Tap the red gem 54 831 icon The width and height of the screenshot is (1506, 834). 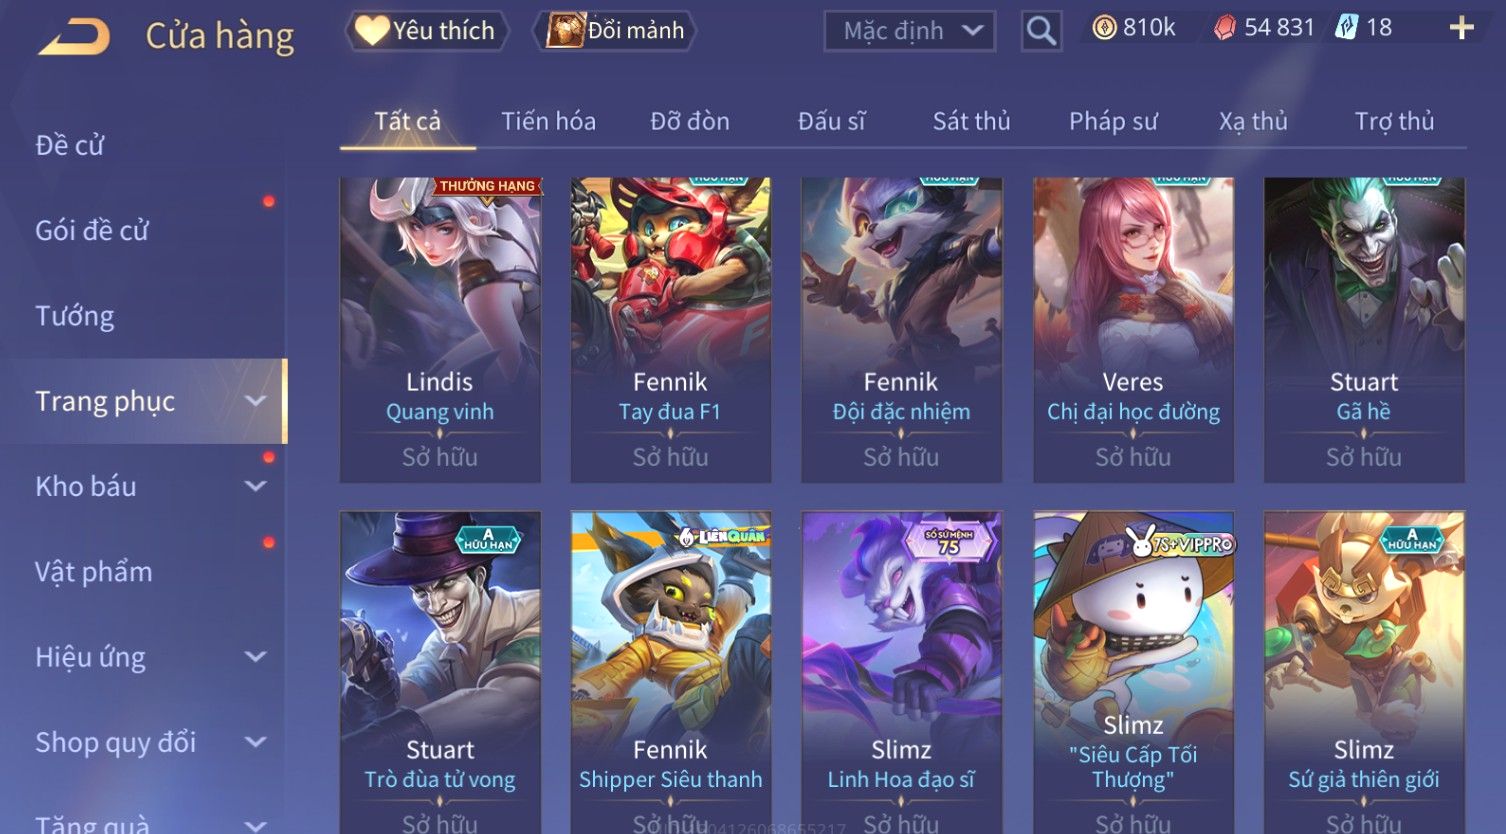tap(1225, 28)
